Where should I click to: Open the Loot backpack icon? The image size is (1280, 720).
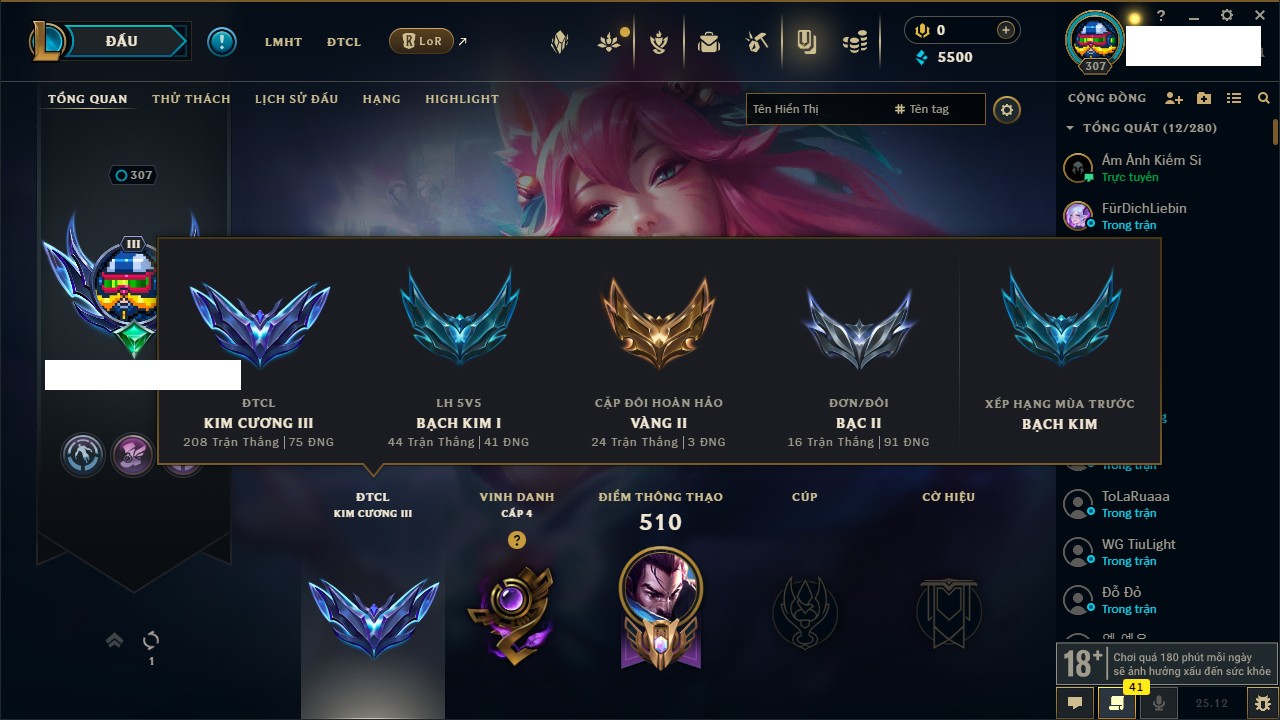coord(709,42)
